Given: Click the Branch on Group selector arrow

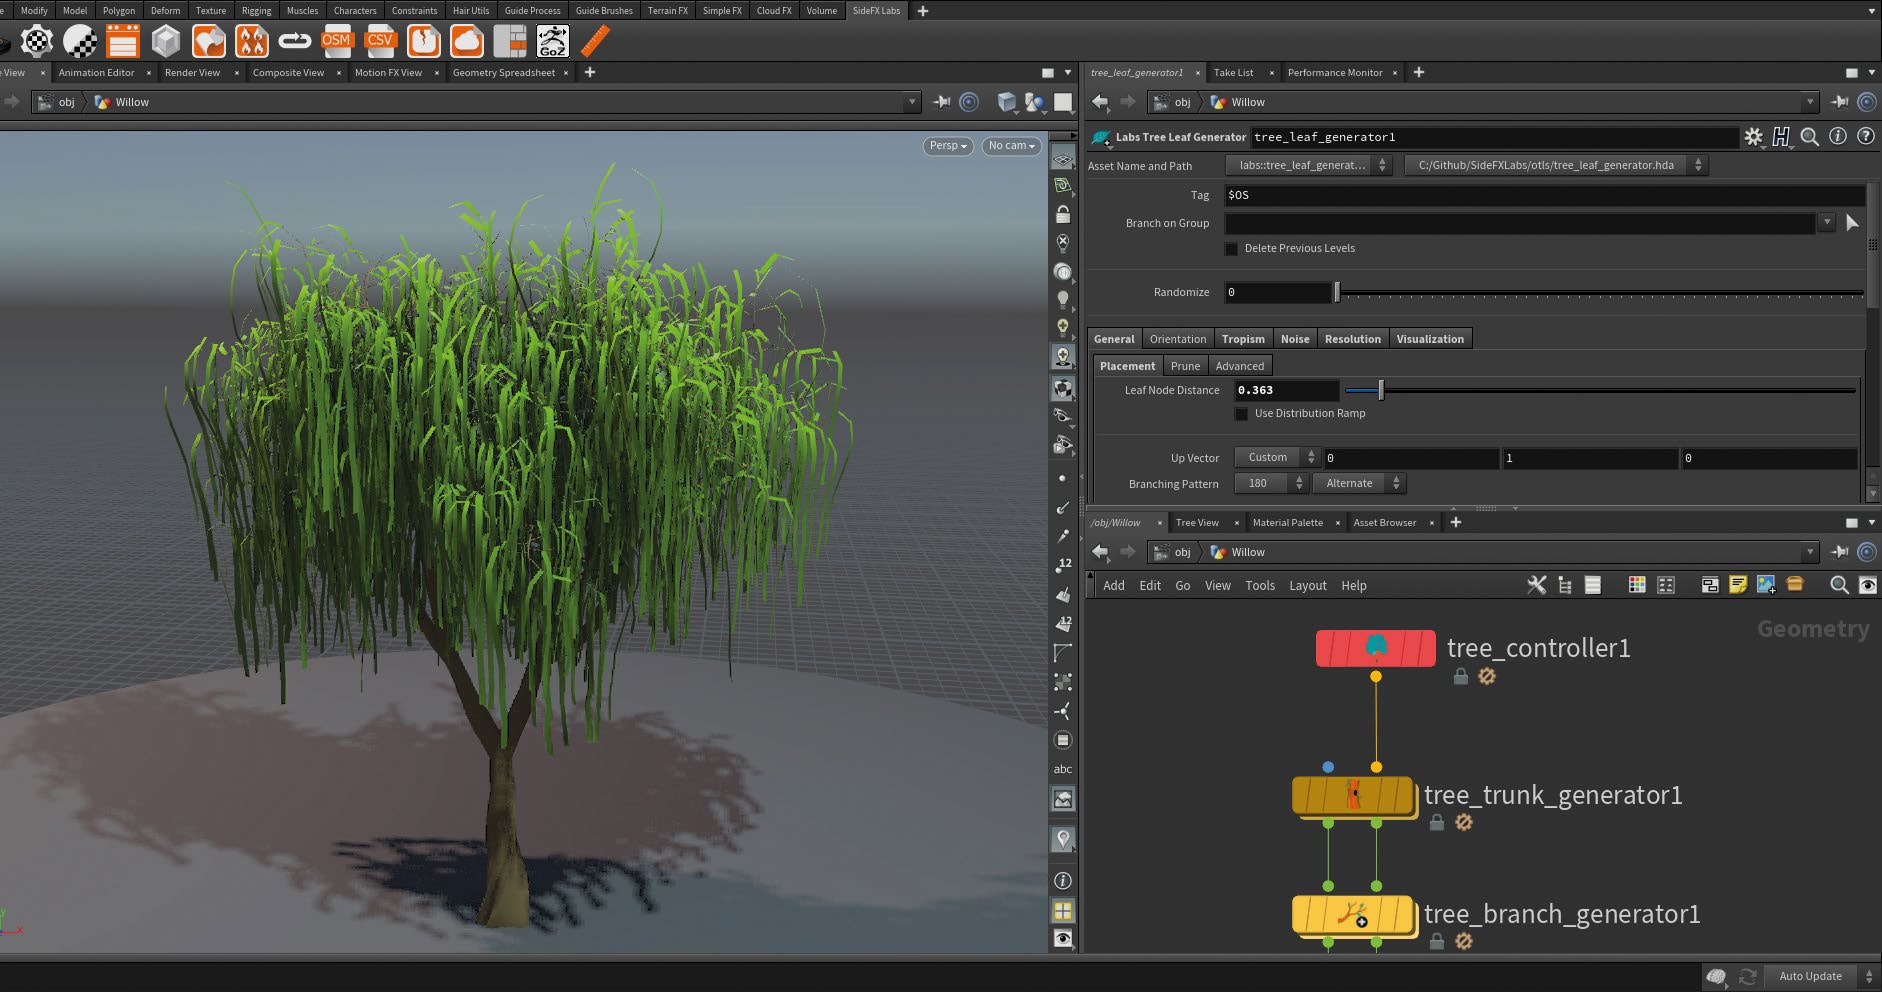Looking at the screenshot, I should (1852, 222).
